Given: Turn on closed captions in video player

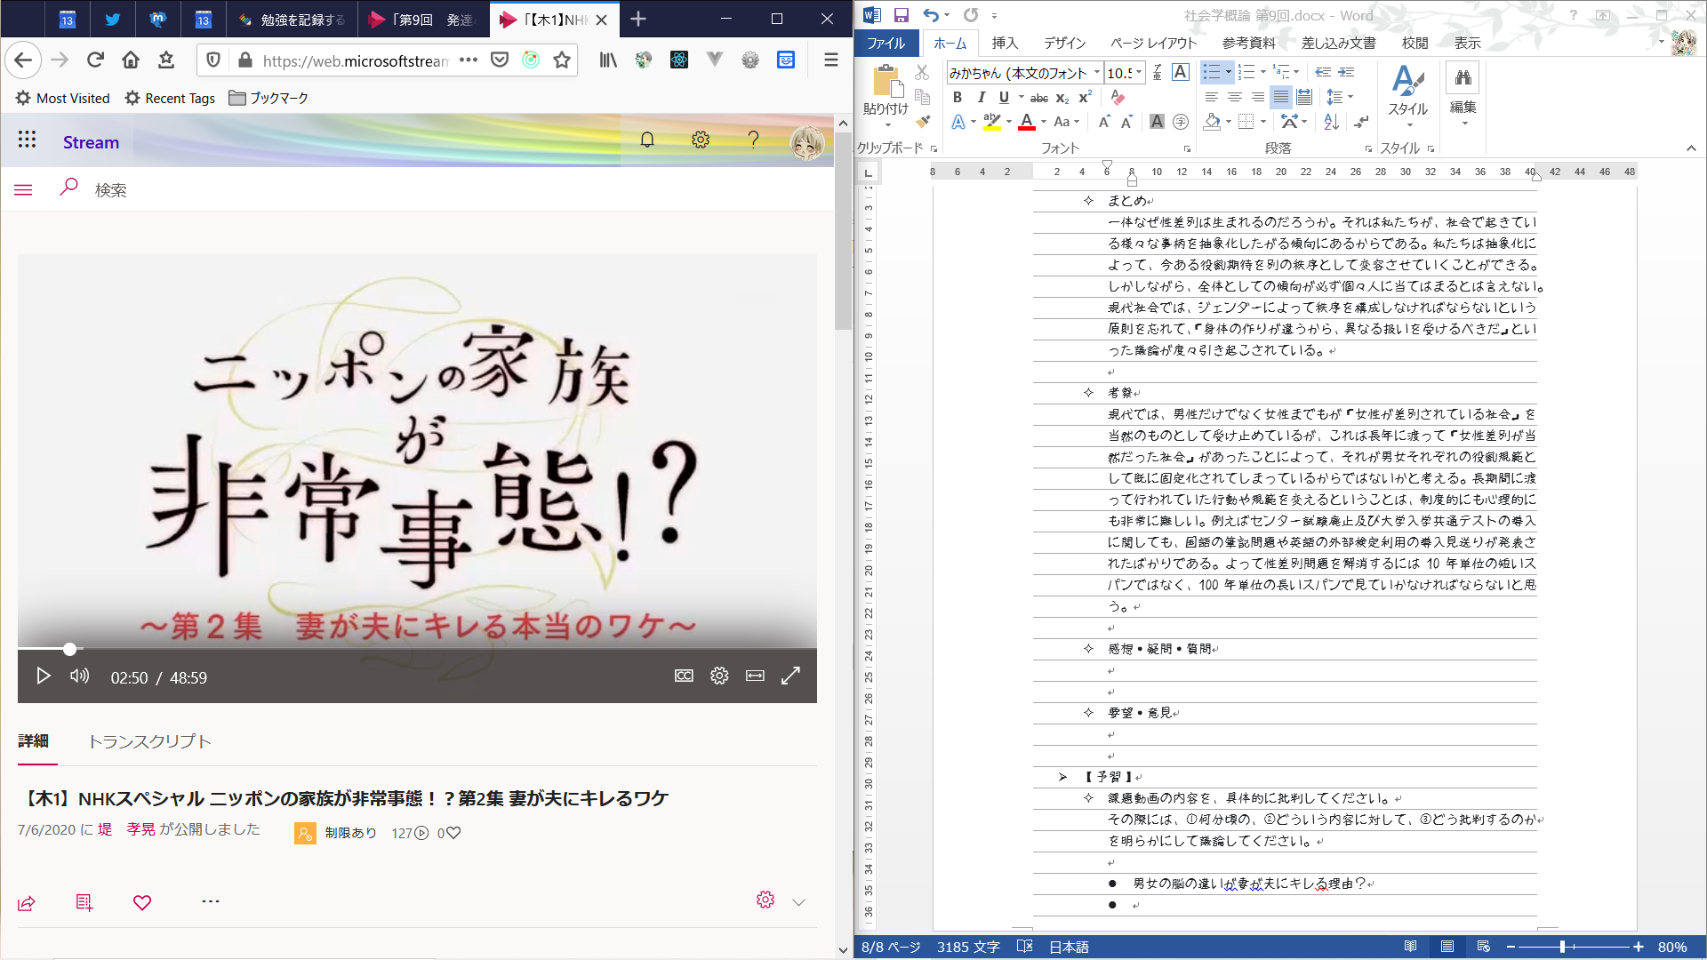Looking at the screenshot, I should point(684,676).
